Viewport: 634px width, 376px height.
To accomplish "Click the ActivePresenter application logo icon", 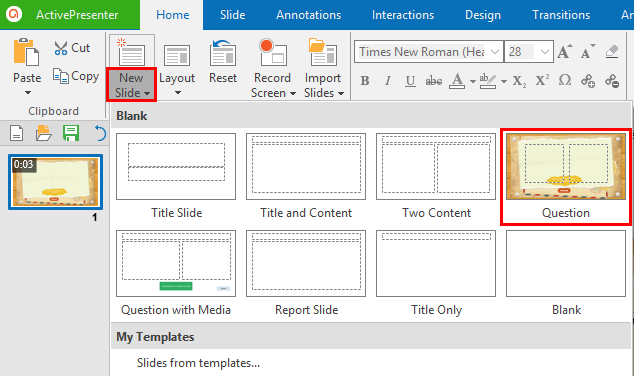I will pyautogui.click(x=14, y=14).
